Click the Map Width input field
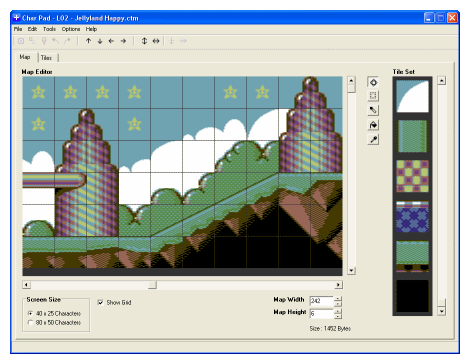Screen dimensions: 470x364 pos(321,301)
